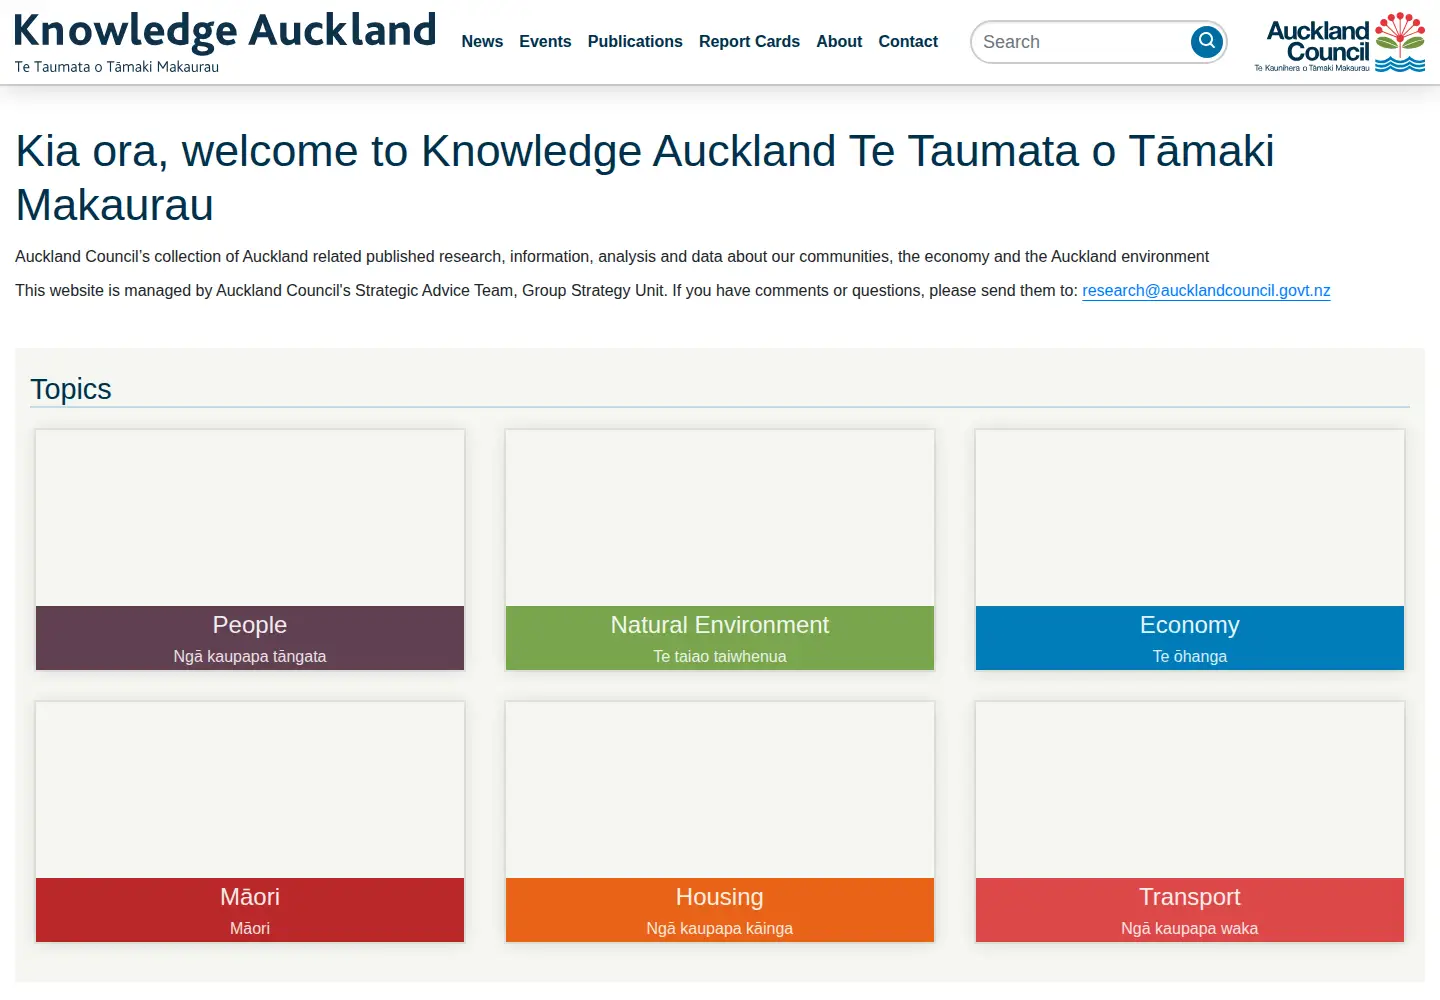The height and width of the screenshot is (1000, 1440).
Task: Click the Māori card image area
Action: coord(250,790)
